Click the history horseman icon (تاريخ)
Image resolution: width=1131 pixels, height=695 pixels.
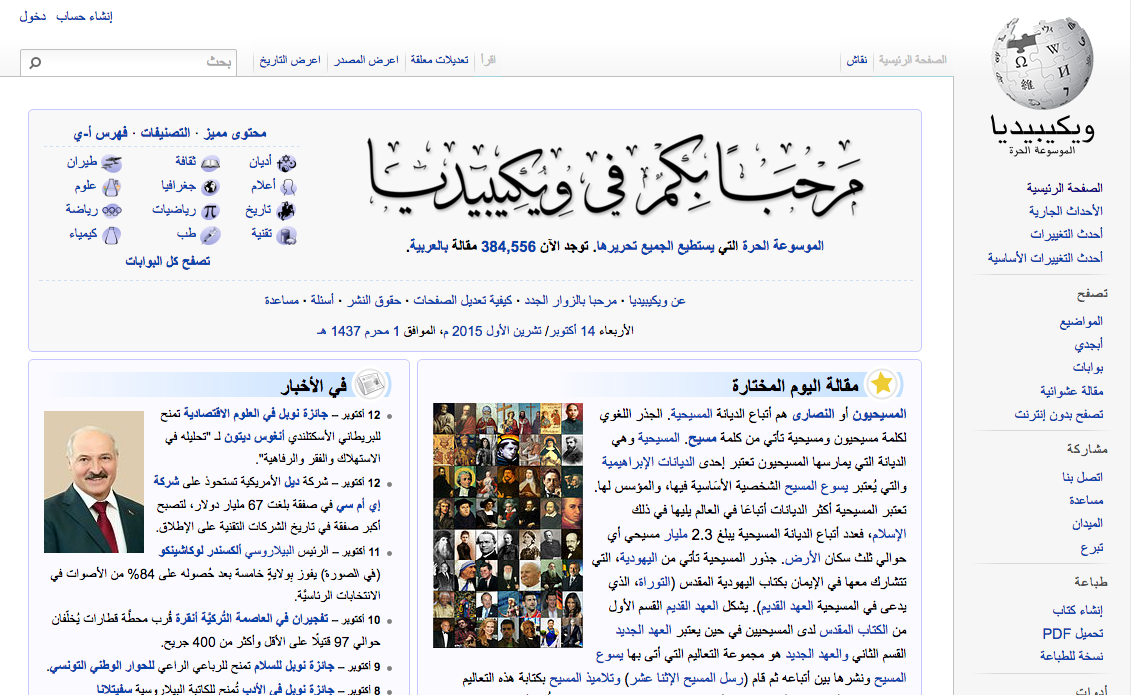coord(287,210)
